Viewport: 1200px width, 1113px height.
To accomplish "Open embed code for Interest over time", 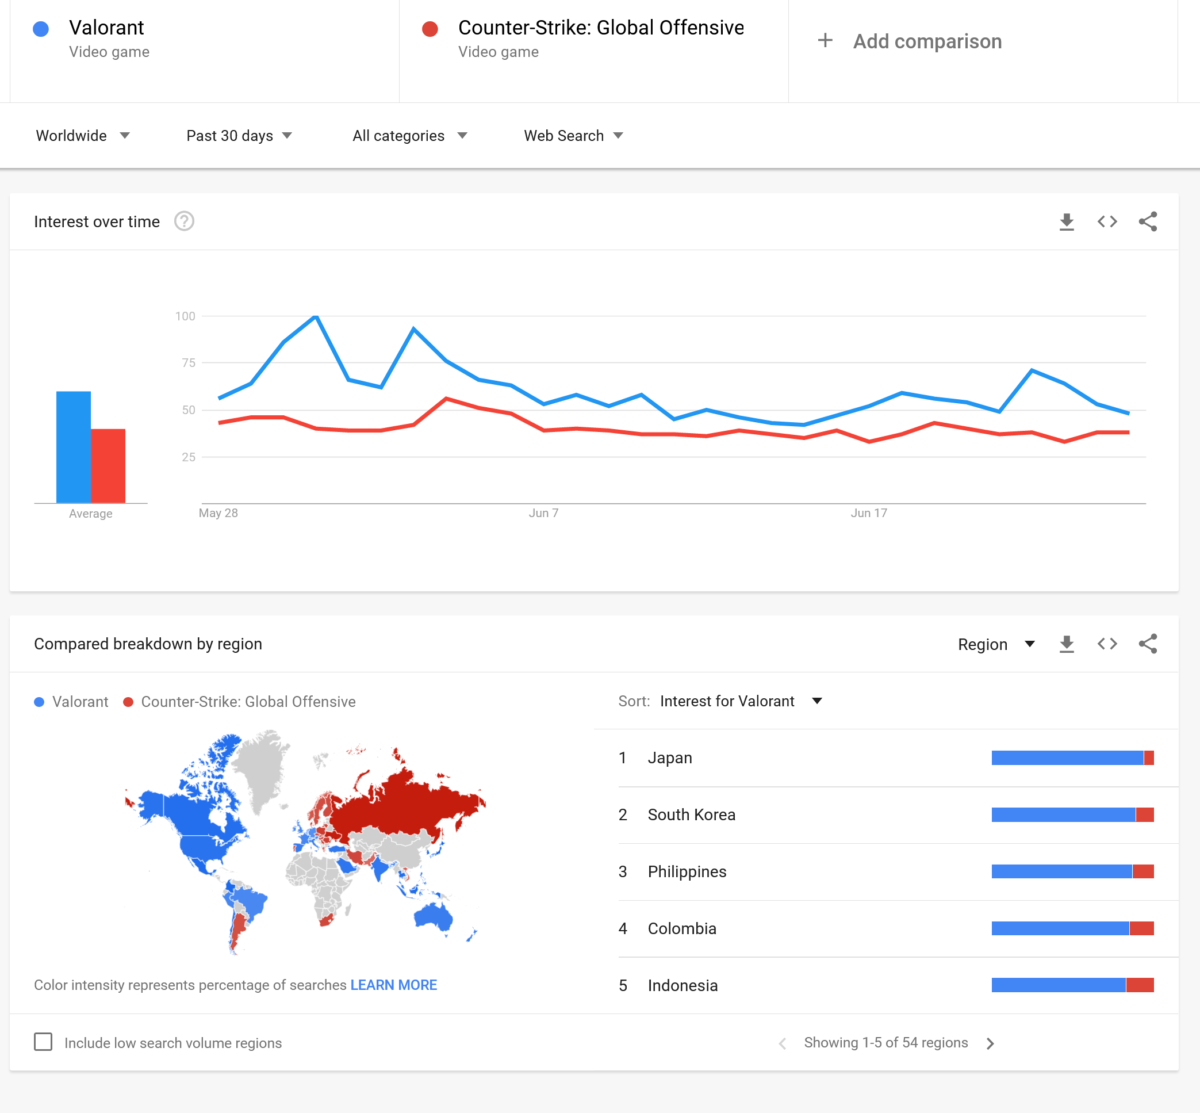I will (1107, 222).
